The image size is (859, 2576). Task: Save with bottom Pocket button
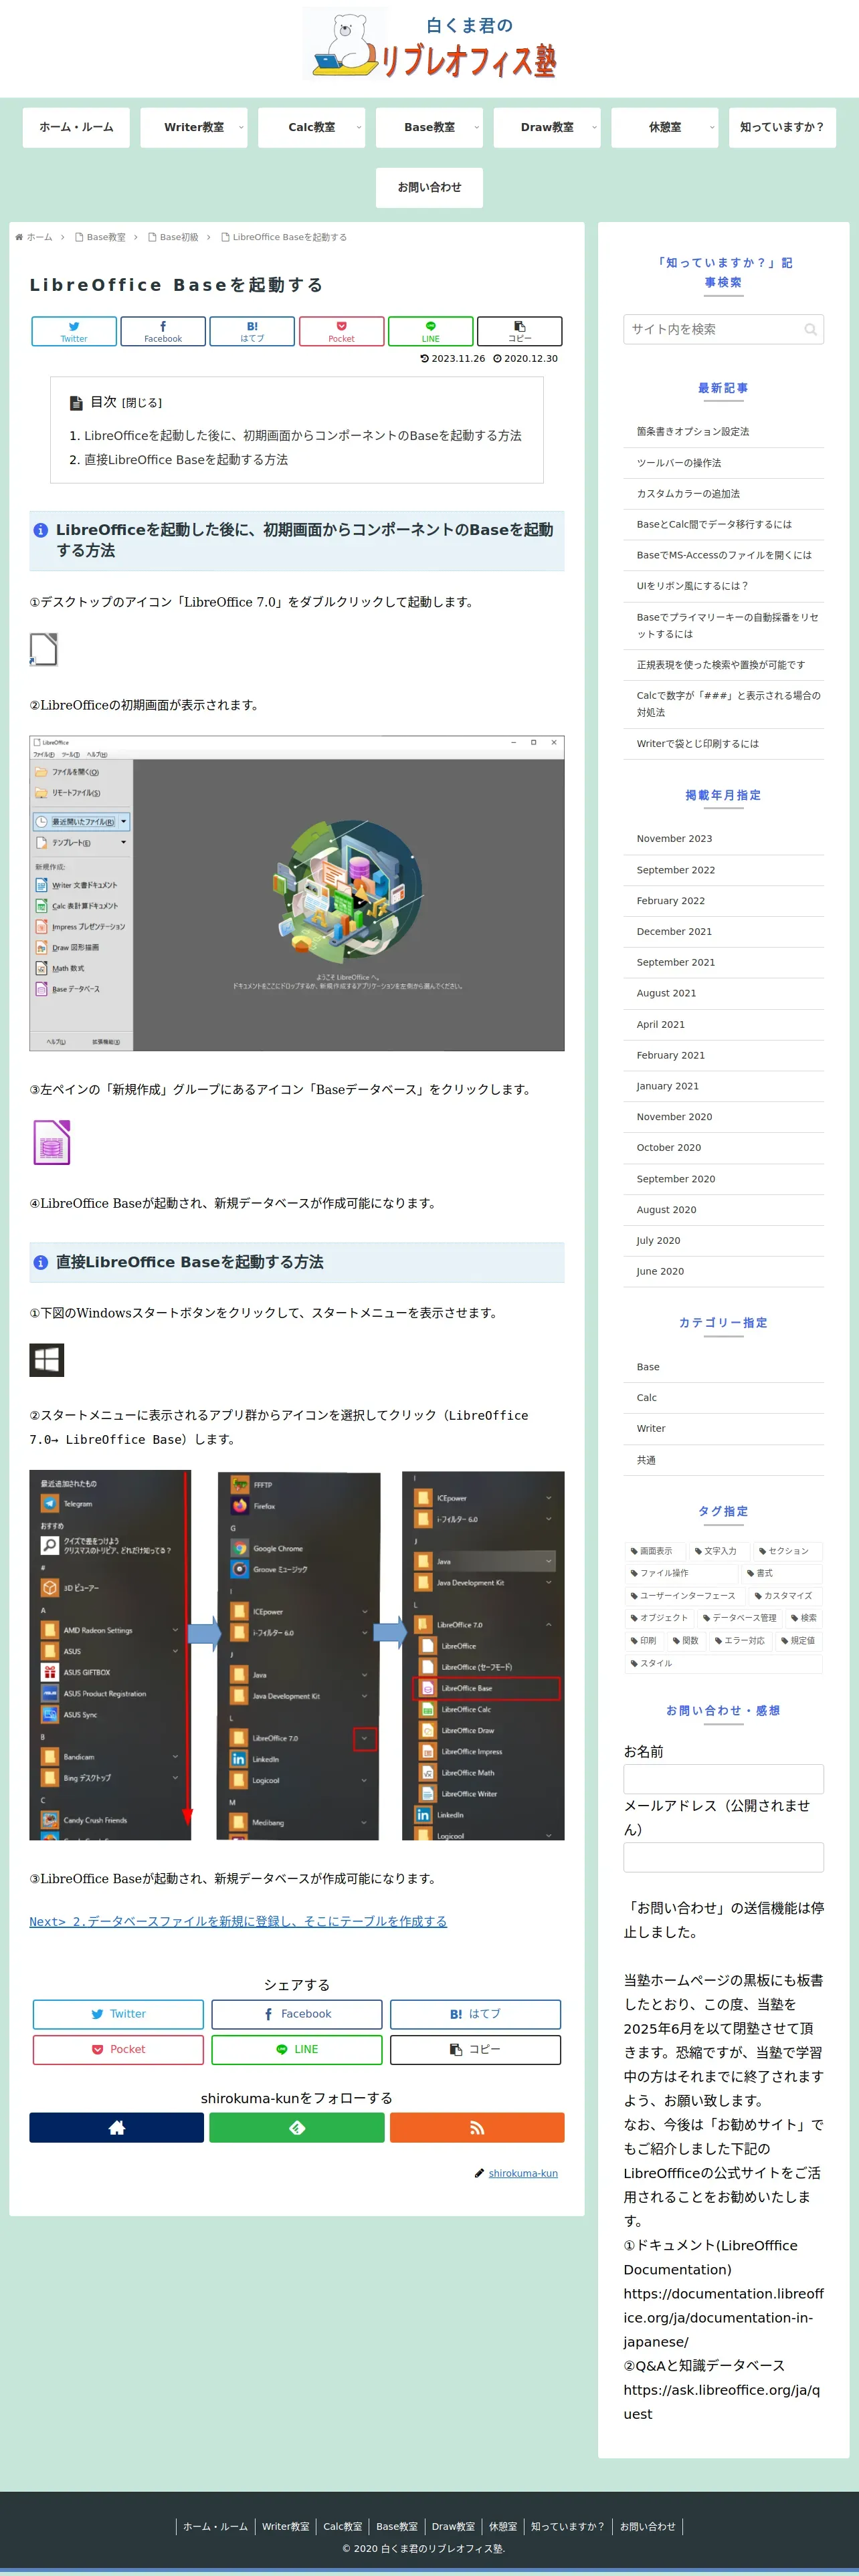pyautogui.click(x=118, y=2049)
